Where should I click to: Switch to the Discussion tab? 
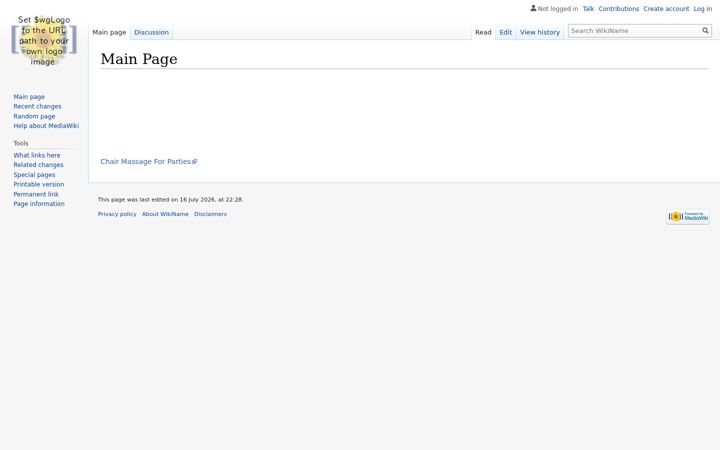[x=151, y=32]
